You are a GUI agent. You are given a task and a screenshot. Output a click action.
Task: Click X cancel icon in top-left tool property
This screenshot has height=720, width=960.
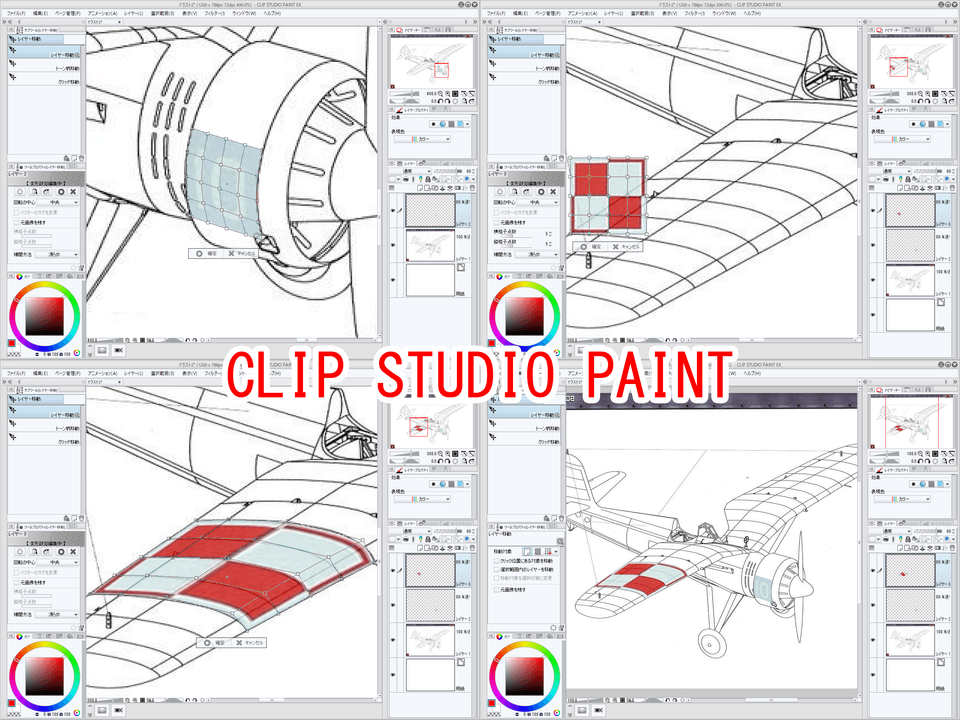73,192
